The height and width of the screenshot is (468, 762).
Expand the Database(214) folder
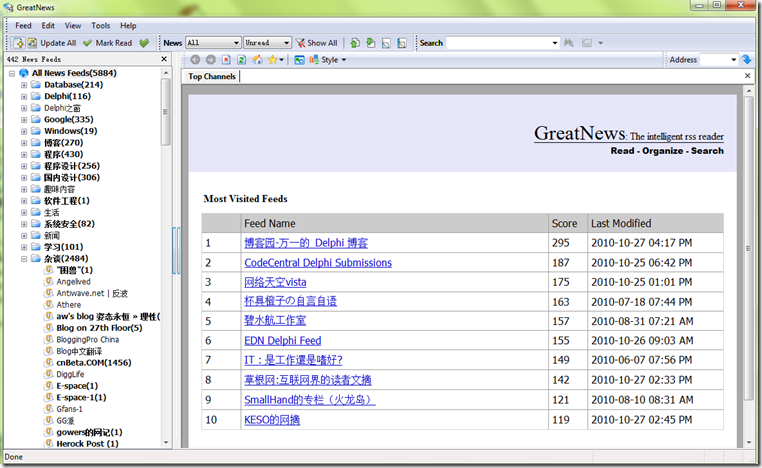pos(24,85)
